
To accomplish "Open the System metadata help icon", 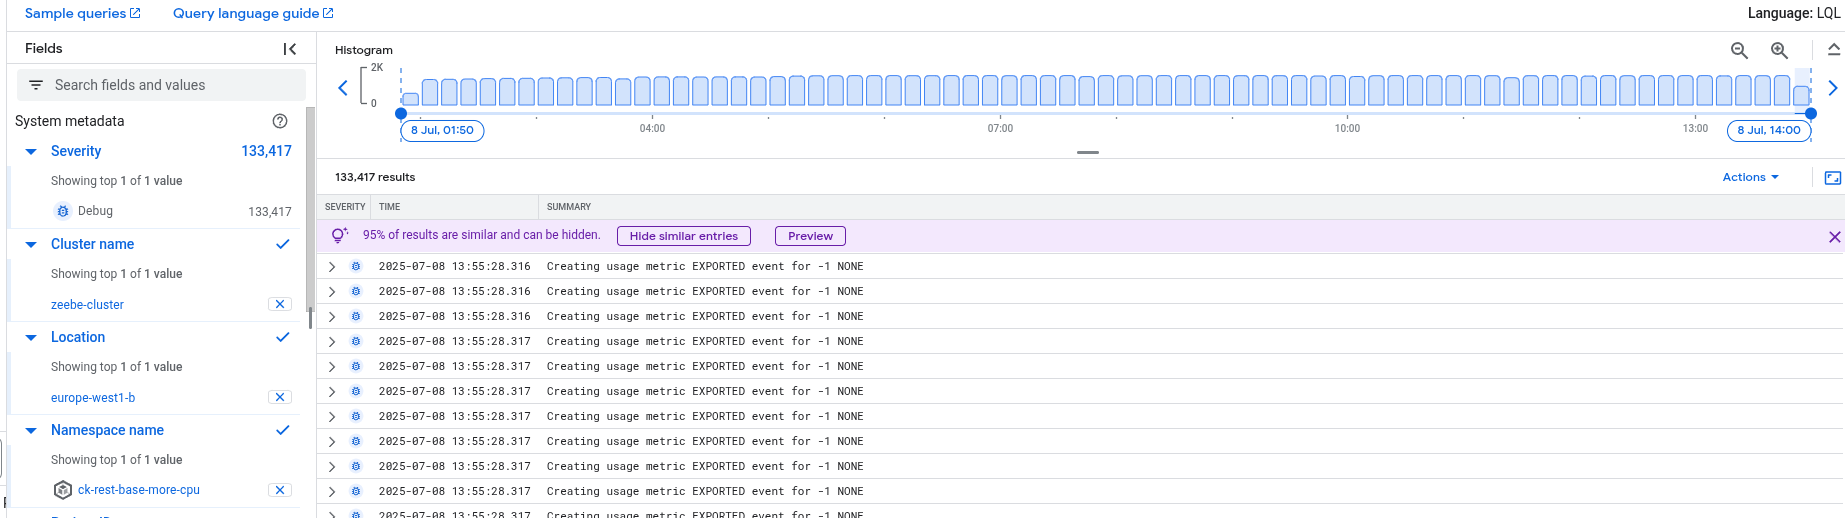I will pos(280,121).
